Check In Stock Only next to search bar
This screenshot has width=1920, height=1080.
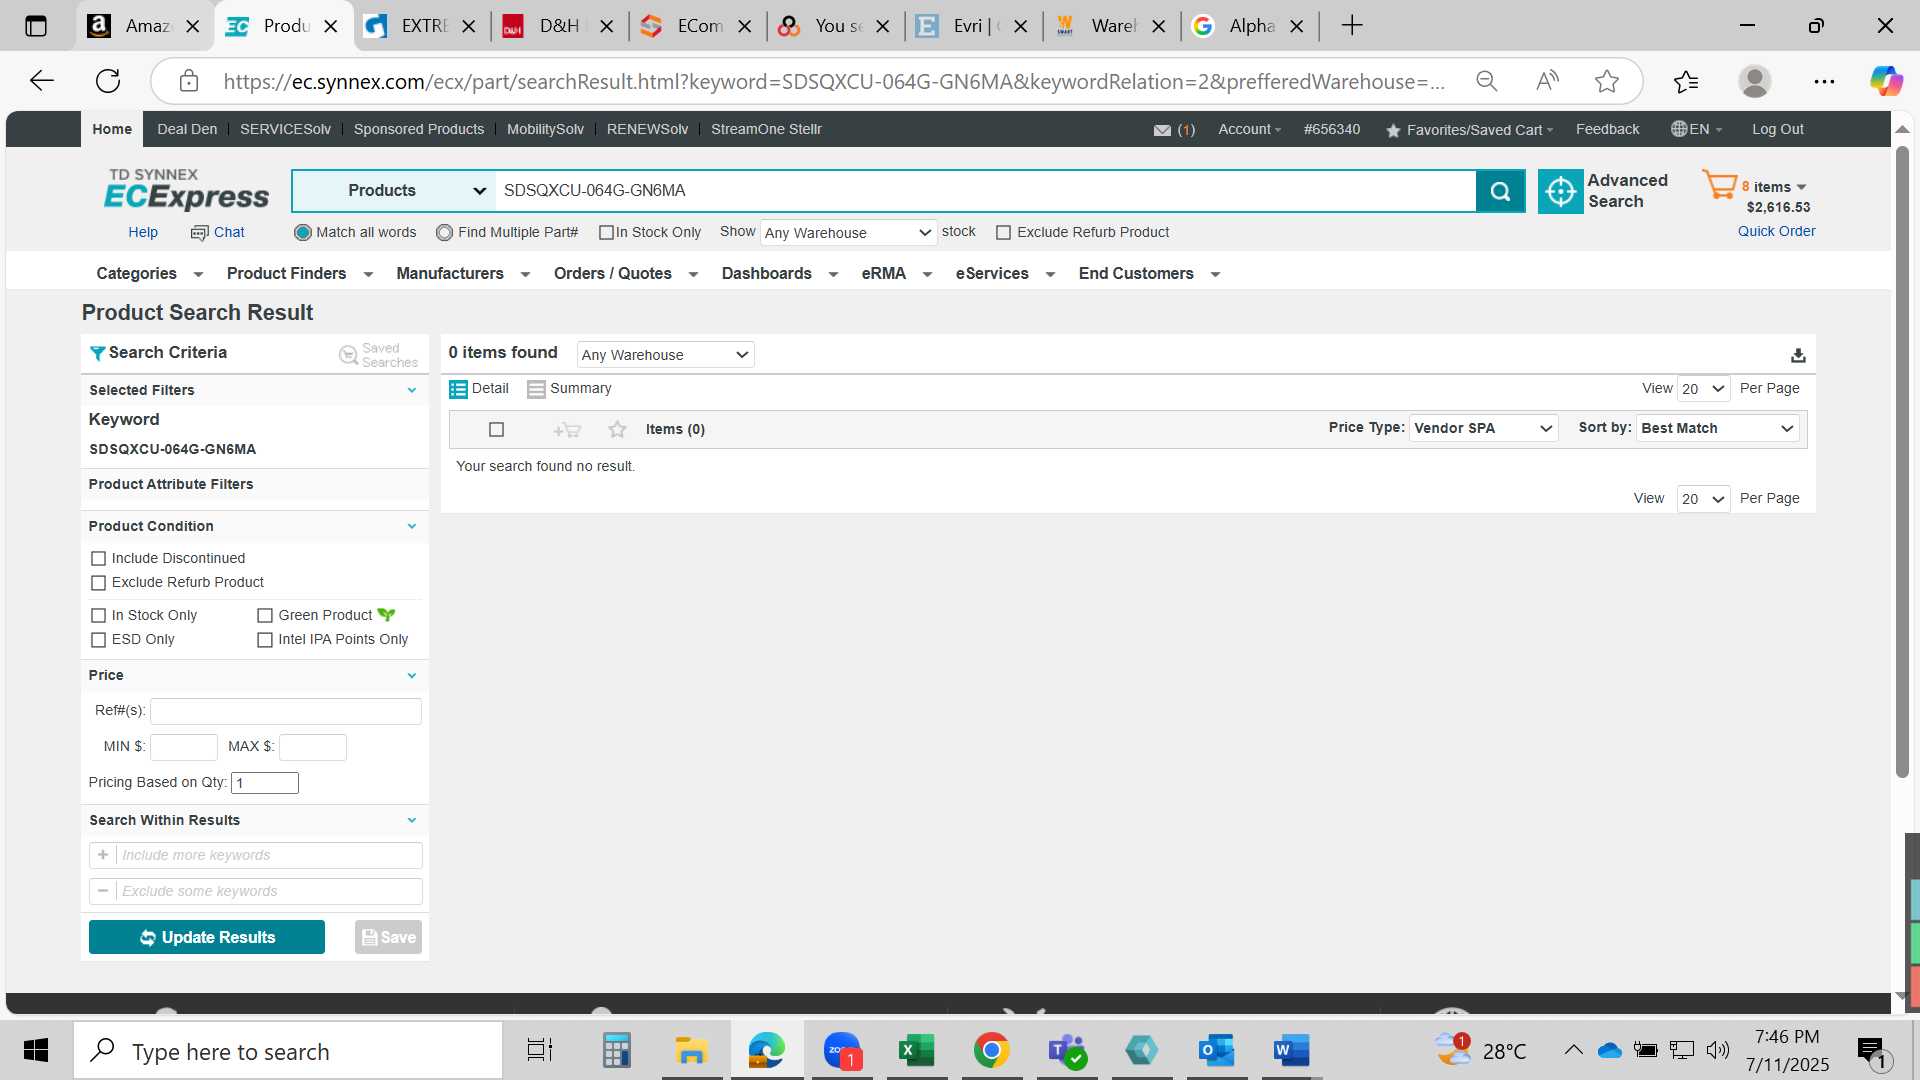[606, 233]
